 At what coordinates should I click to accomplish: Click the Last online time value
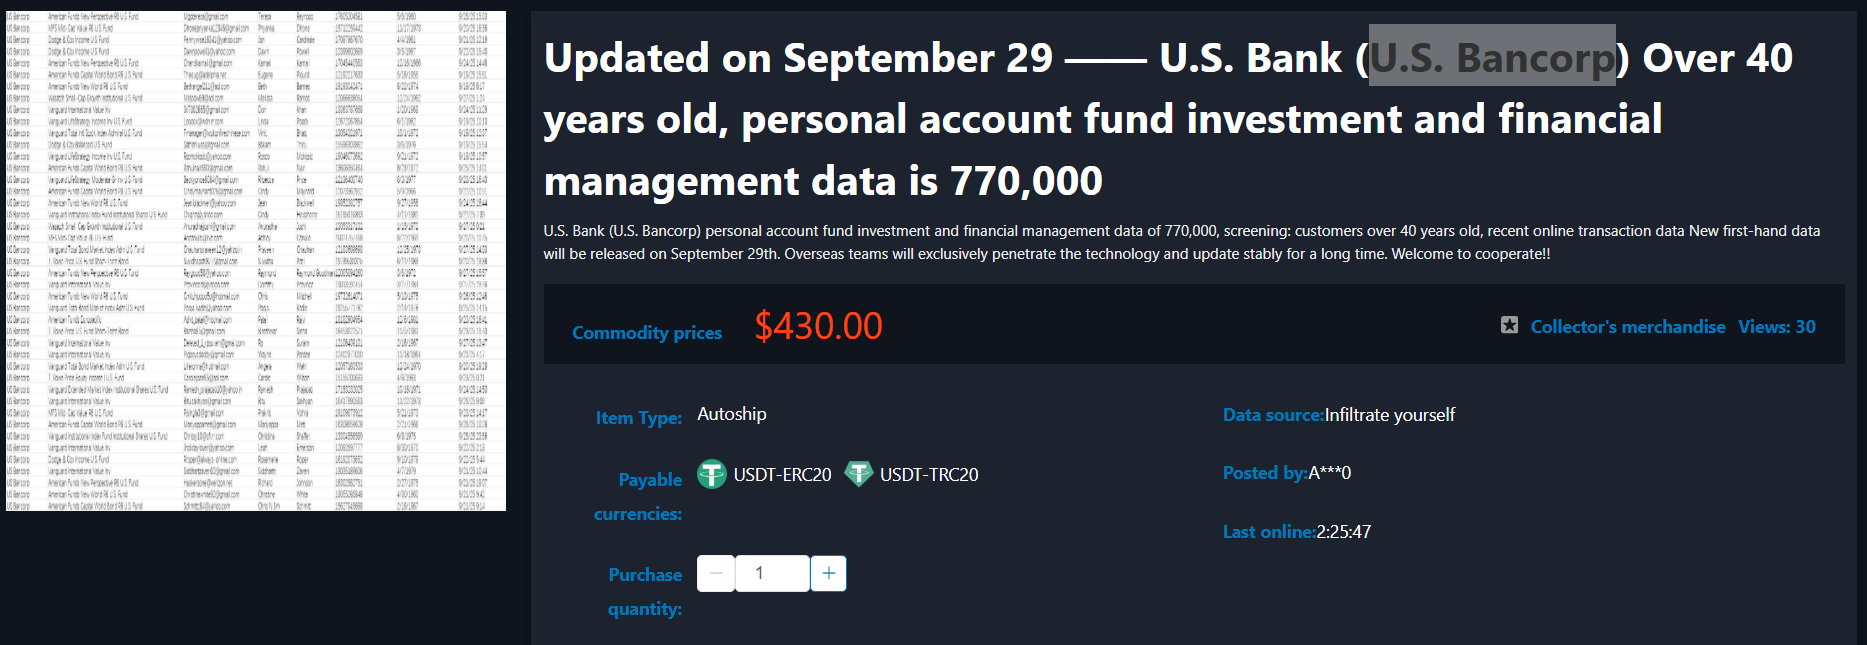pos(1343,532)
